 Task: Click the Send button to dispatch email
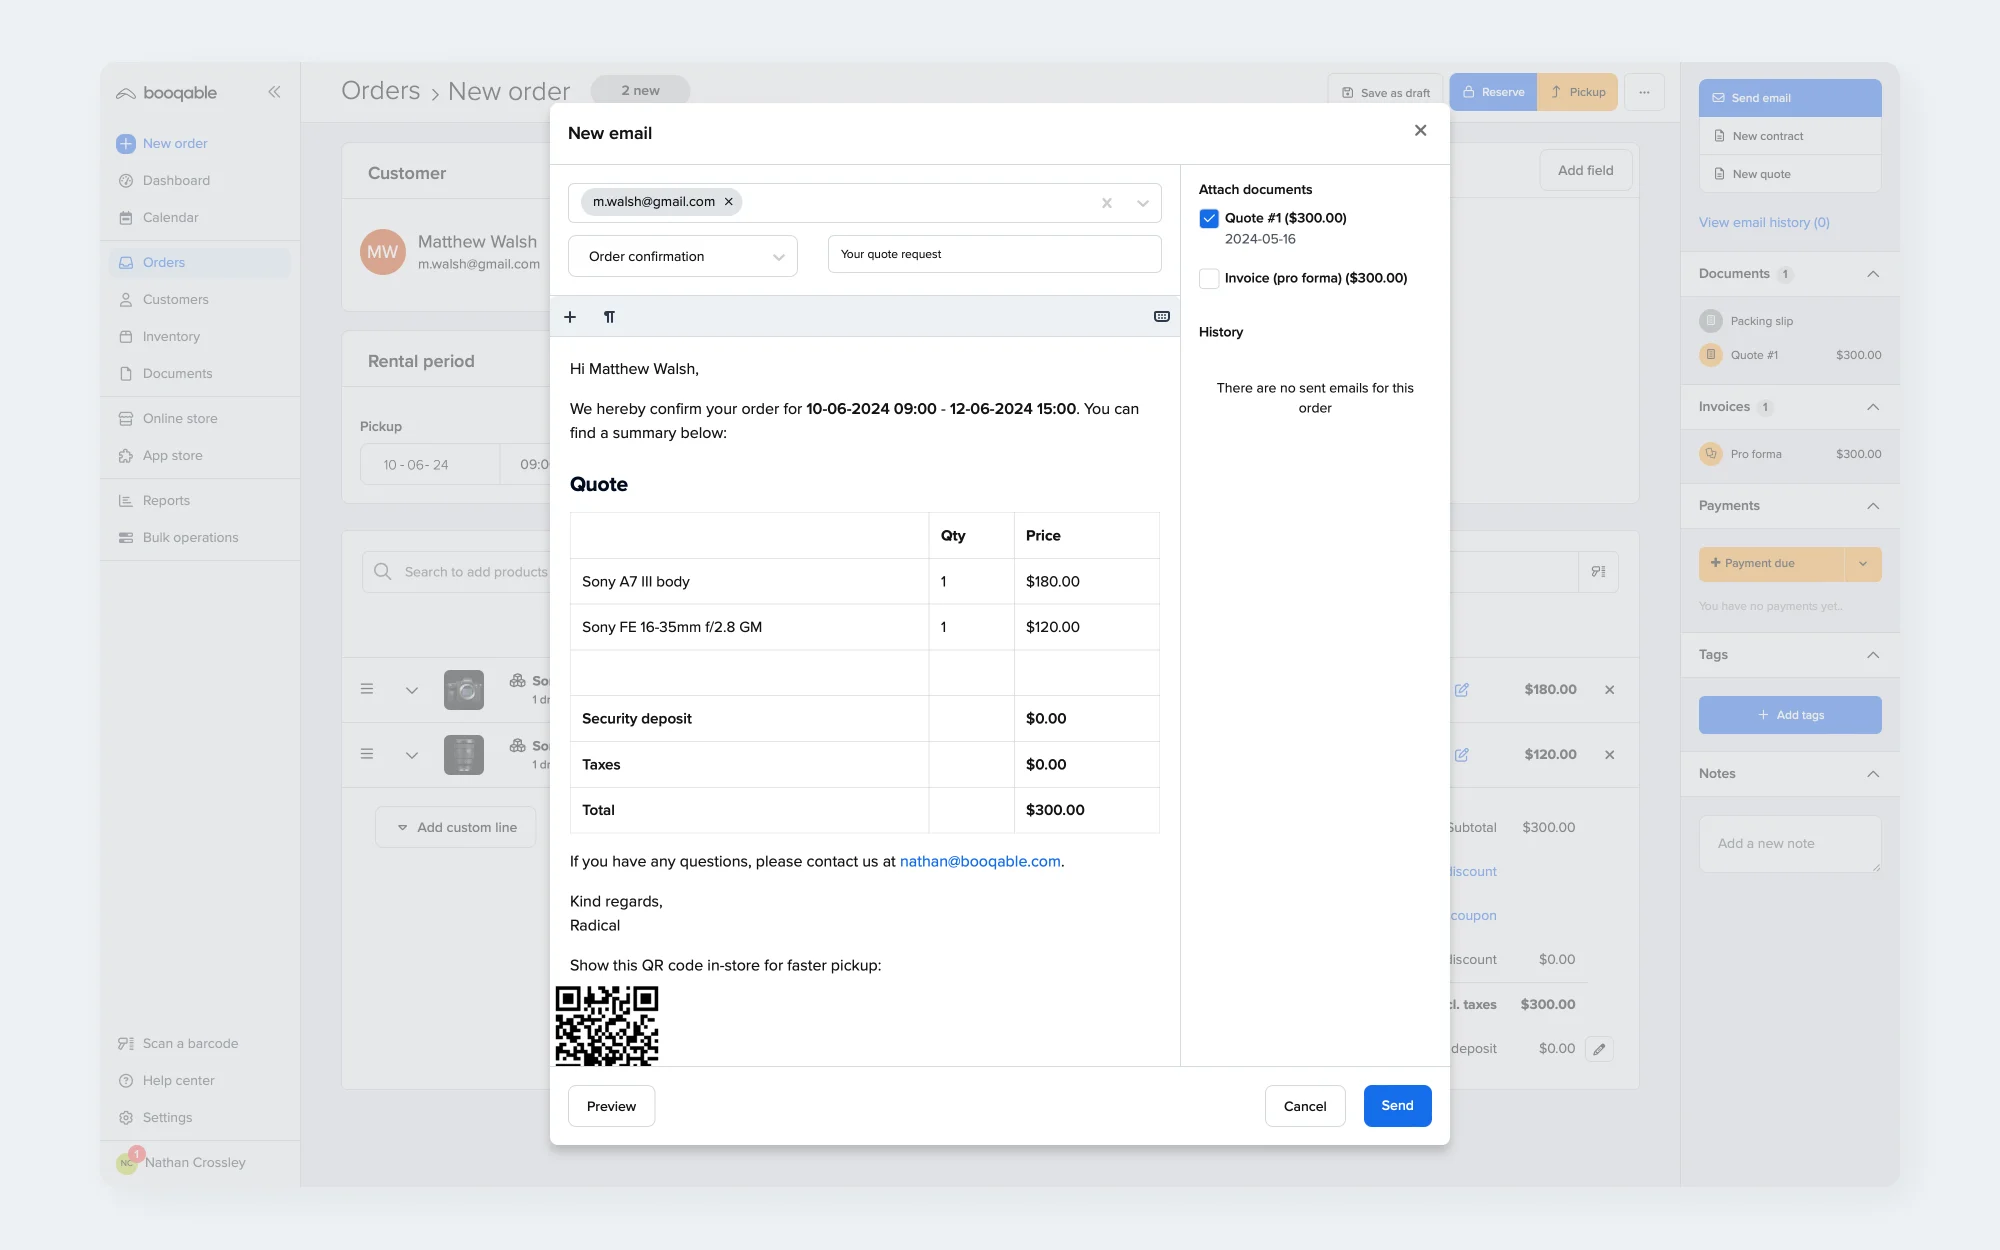[1397, 1105]
